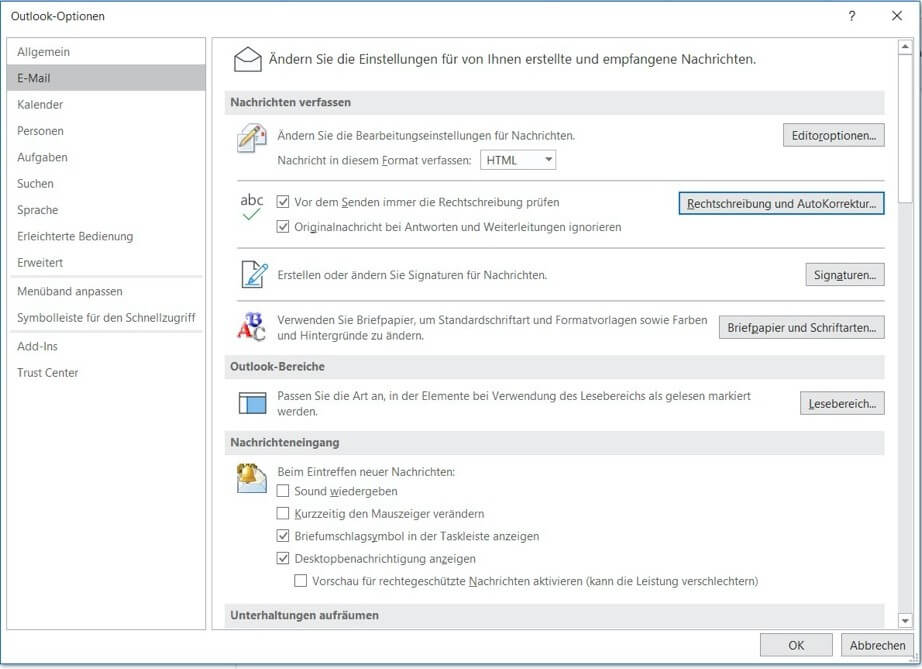Open Briefpapier und Schriftarten dialog
Image resolution: width=922 pixels, height=669 pixels.
coord(801,328)
